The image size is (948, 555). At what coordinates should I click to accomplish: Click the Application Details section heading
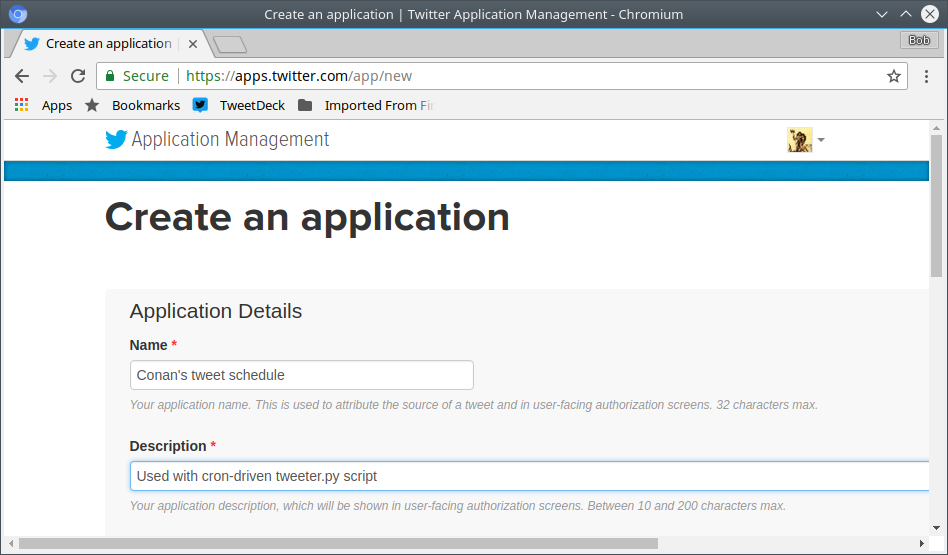(x=216, y=311)
